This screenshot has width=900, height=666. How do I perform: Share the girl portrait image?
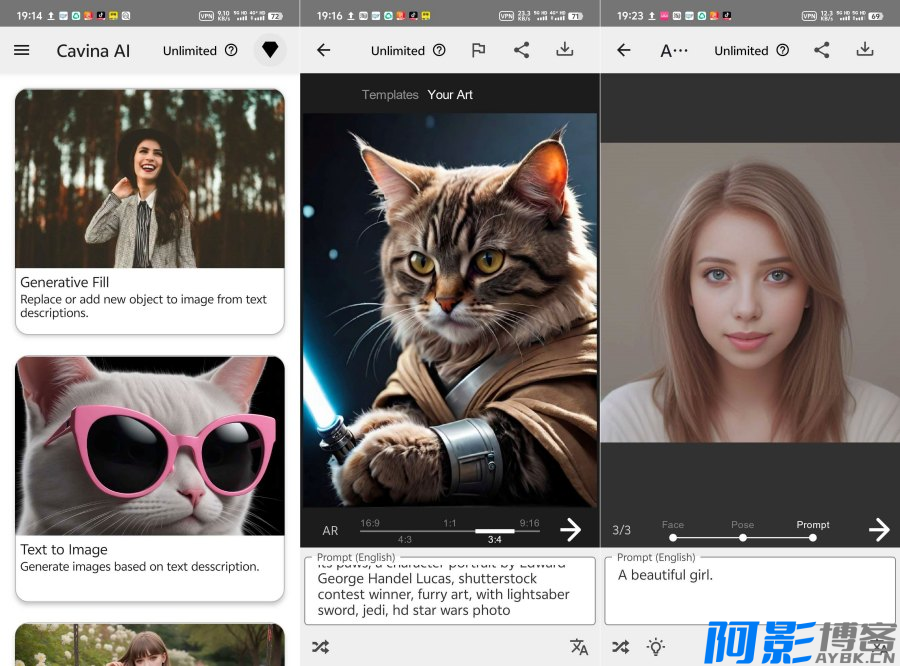(x=821, y=51)
